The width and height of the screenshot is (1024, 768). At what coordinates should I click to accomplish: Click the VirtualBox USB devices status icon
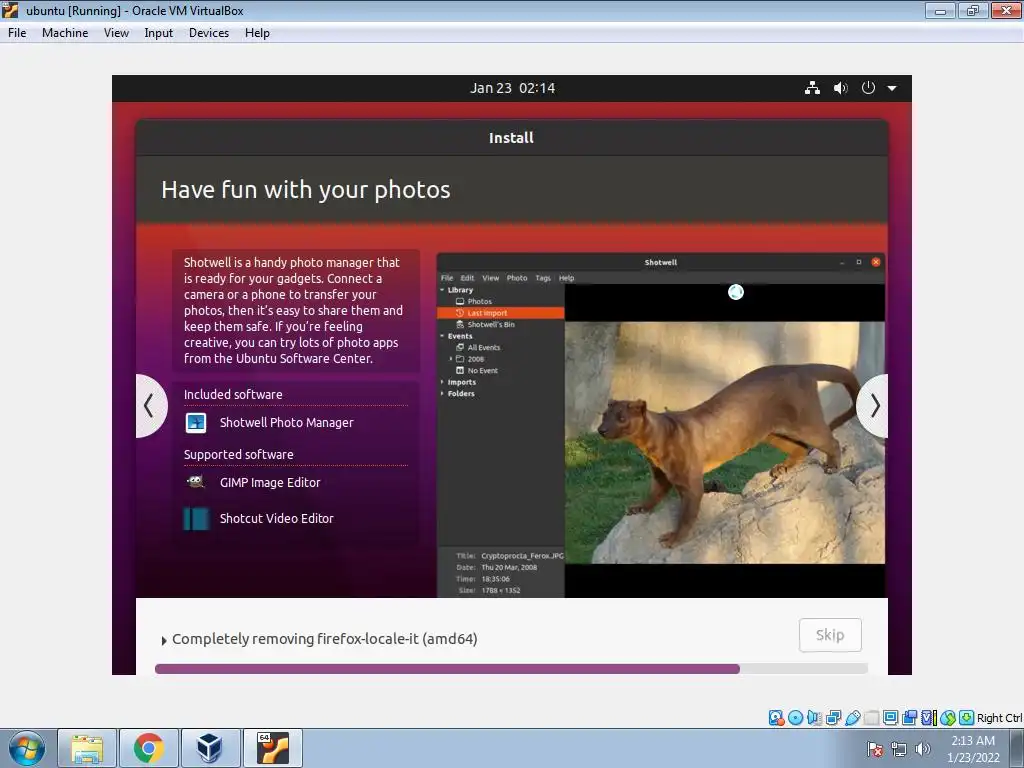[x=852, y=718]
